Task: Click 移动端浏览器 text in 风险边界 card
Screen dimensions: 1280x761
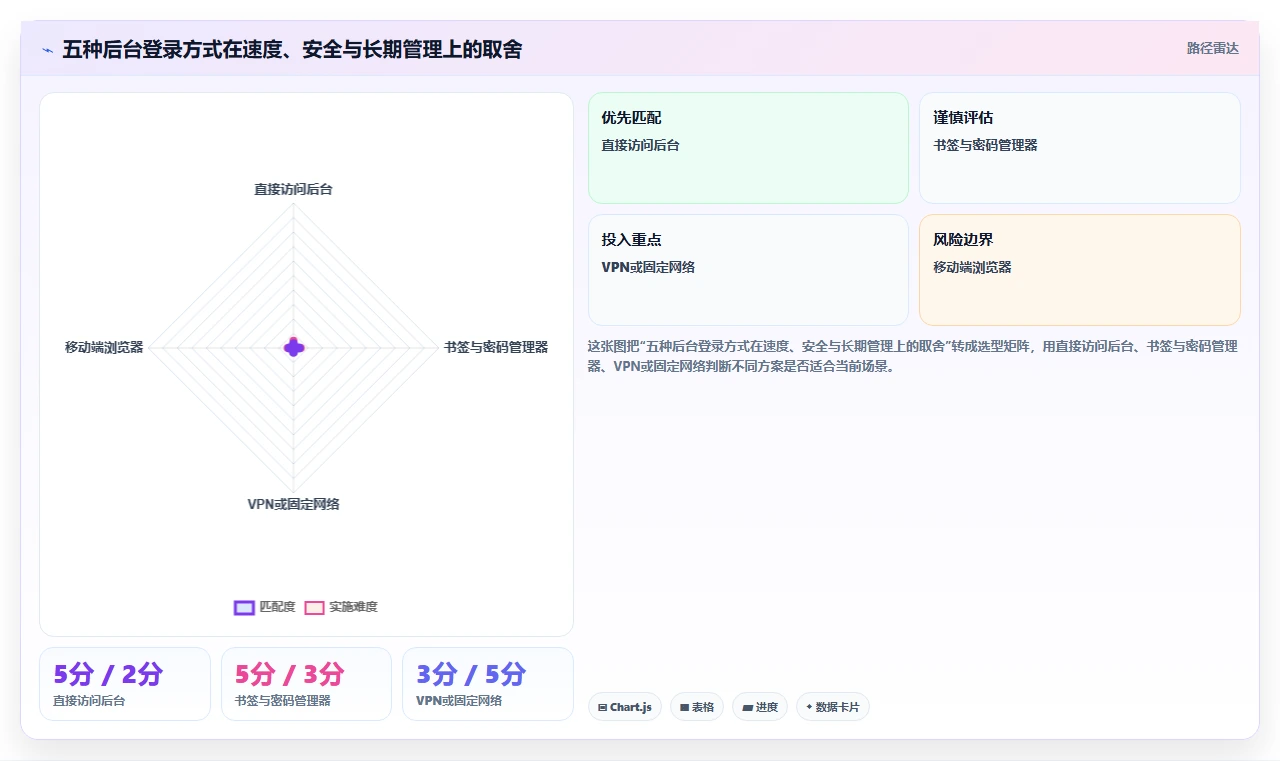Action: tap(973, 267)
